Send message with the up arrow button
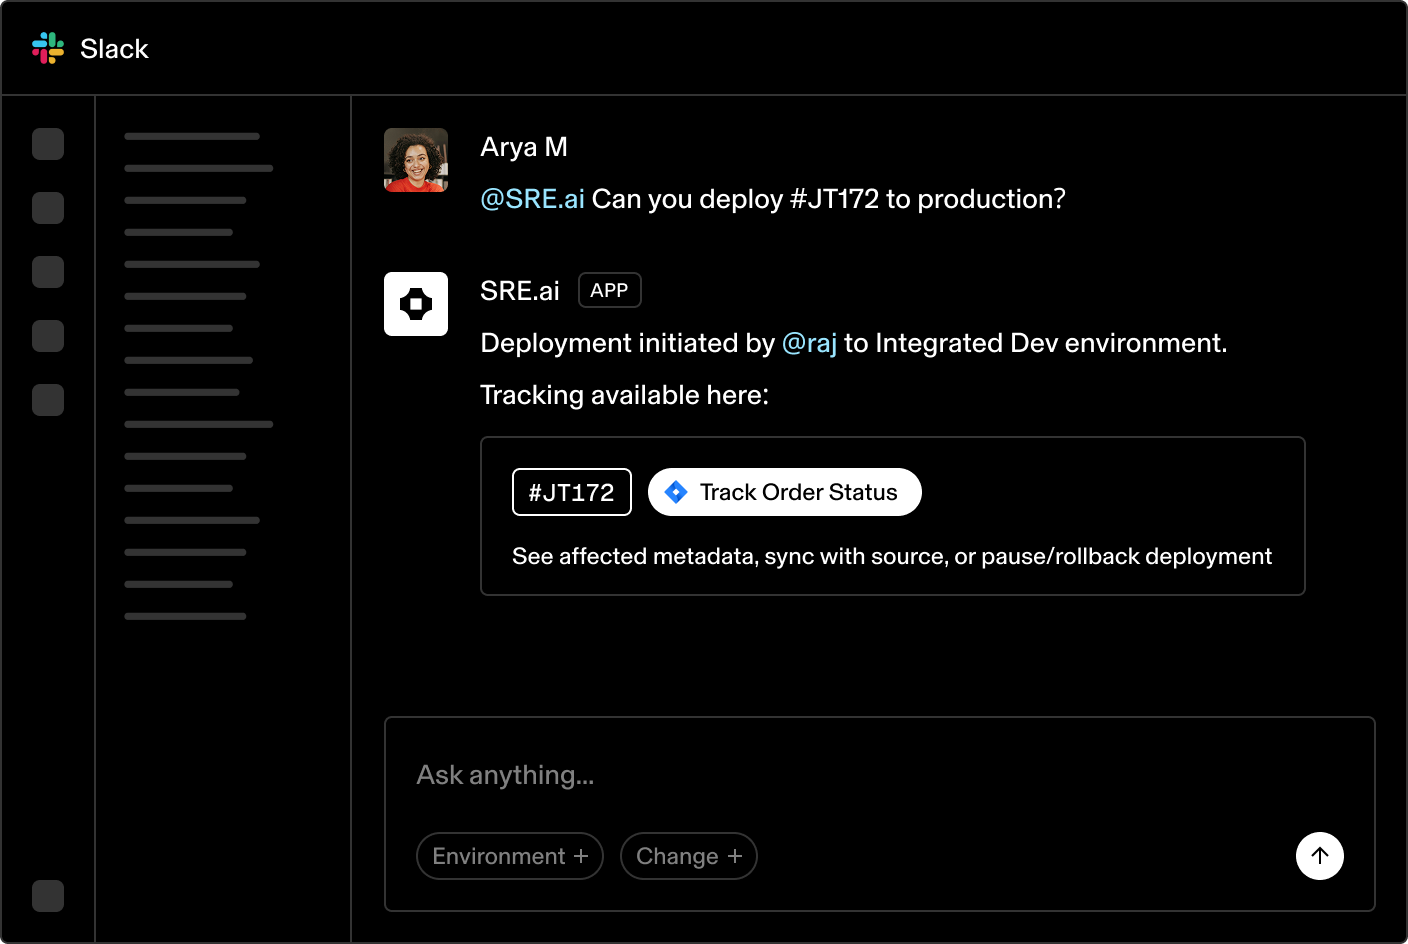Viewport: 1408px width, 944px height. click(x=1320, y=856)
